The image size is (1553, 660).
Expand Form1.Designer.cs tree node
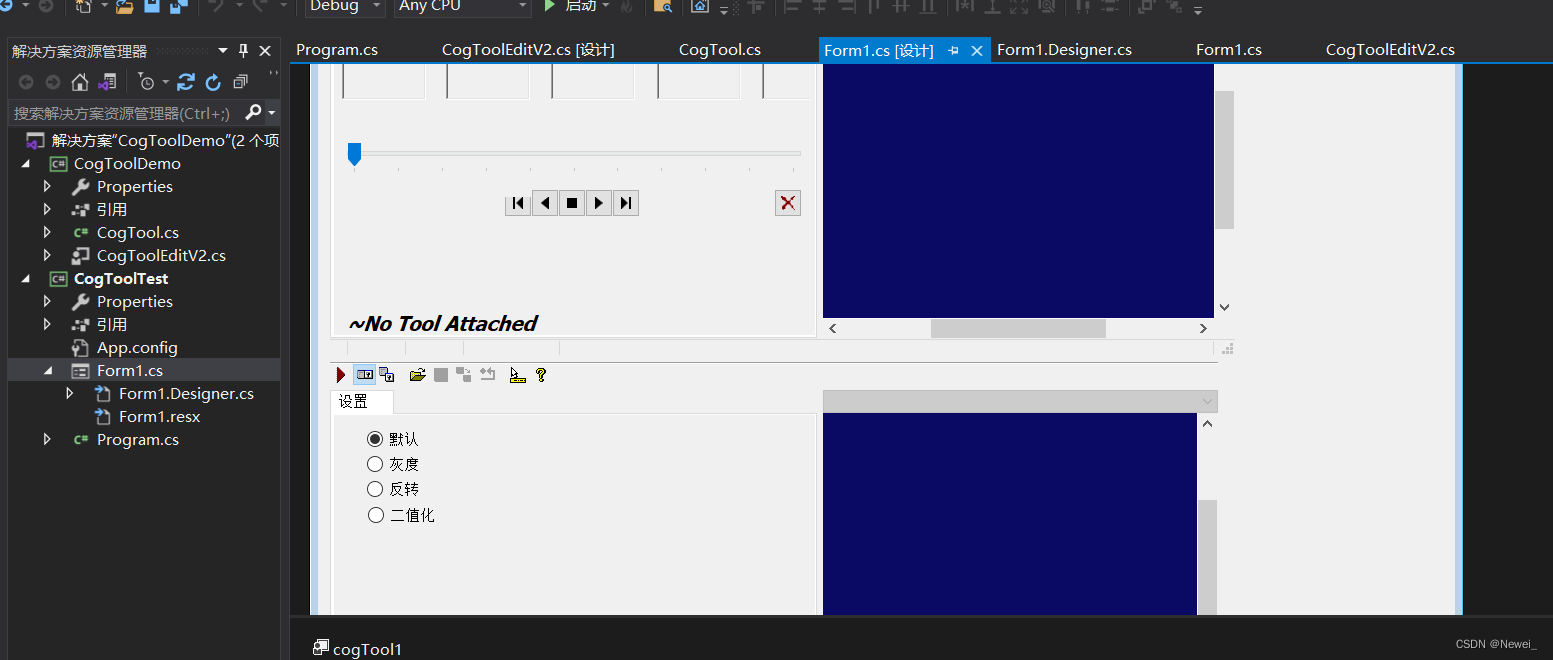[x=70, y=394]
